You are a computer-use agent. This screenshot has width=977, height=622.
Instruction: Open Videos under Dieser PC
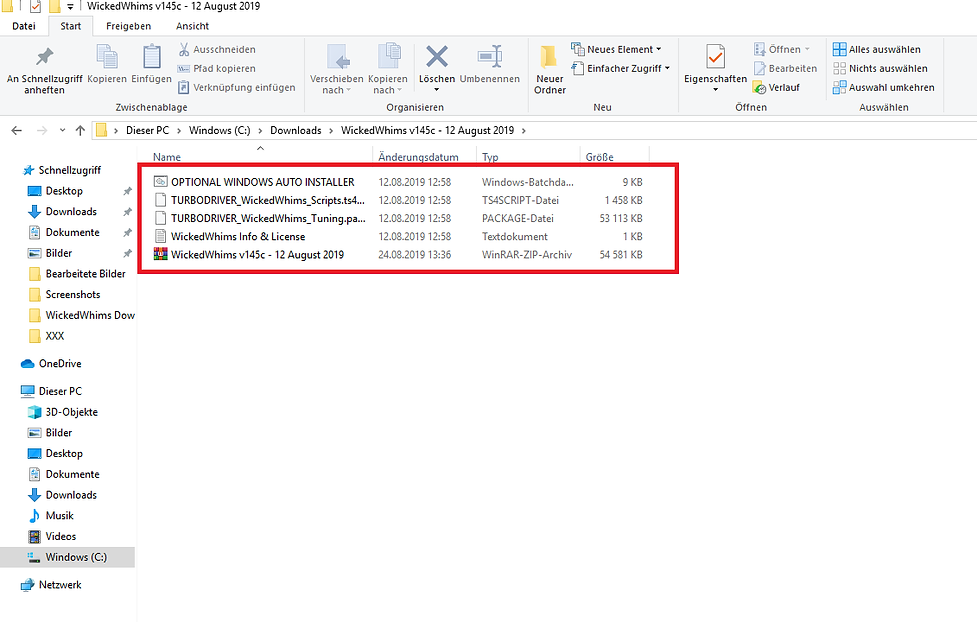[60, 536]
